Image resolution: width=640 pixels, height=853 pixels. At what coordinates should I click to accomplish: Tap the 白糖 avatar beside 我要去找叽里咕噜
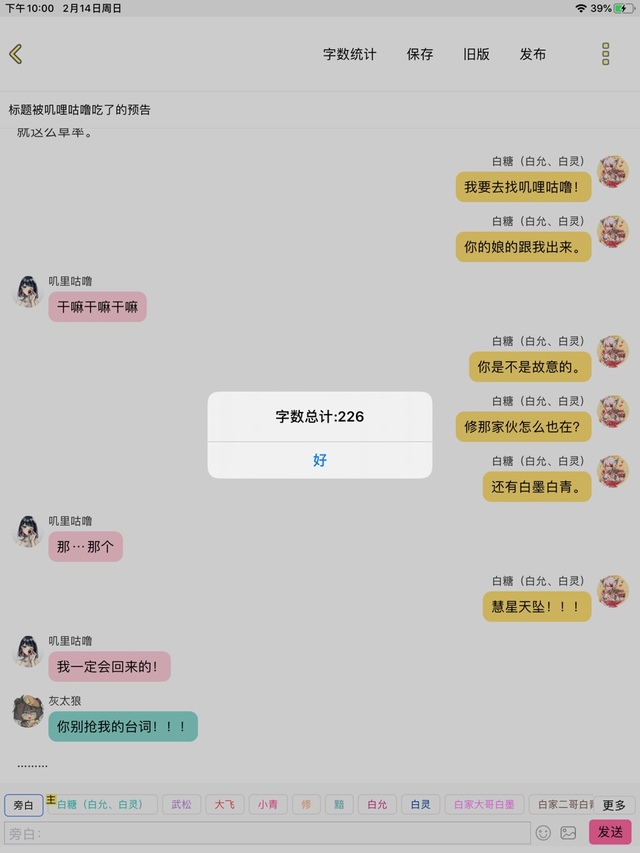click(x=613, y=172)
